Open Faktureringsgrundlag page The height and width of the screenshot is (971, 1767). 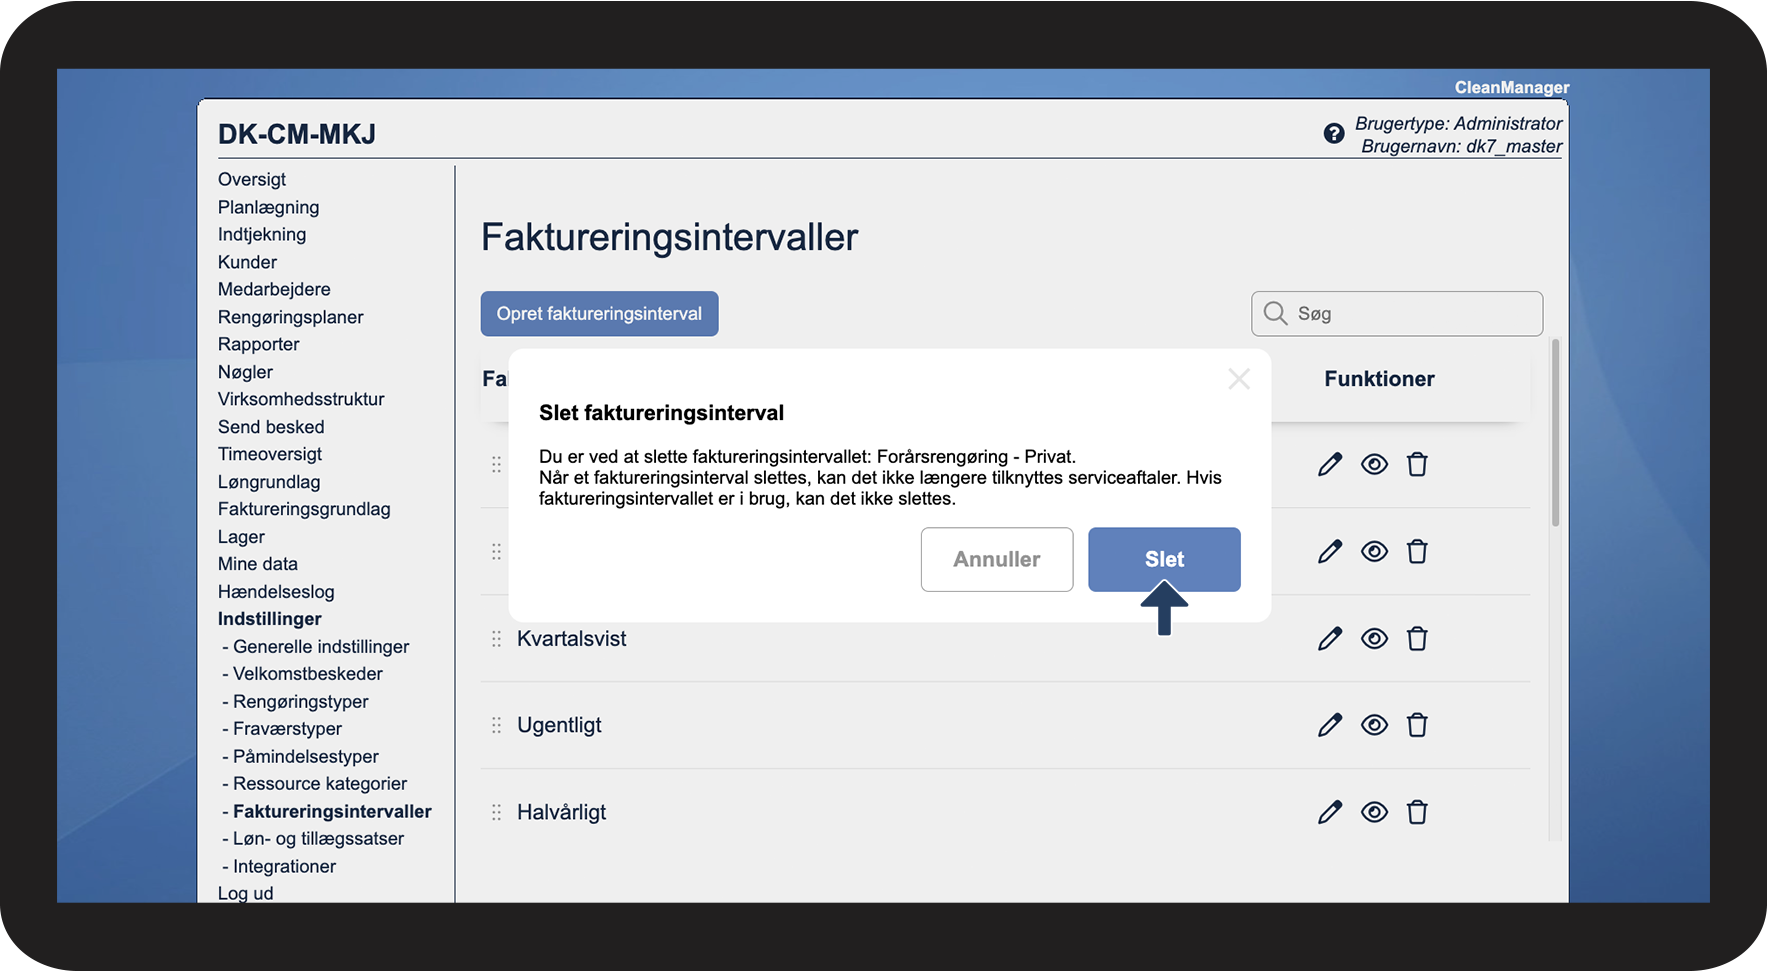pyautogui.click(x=304, y=509)
